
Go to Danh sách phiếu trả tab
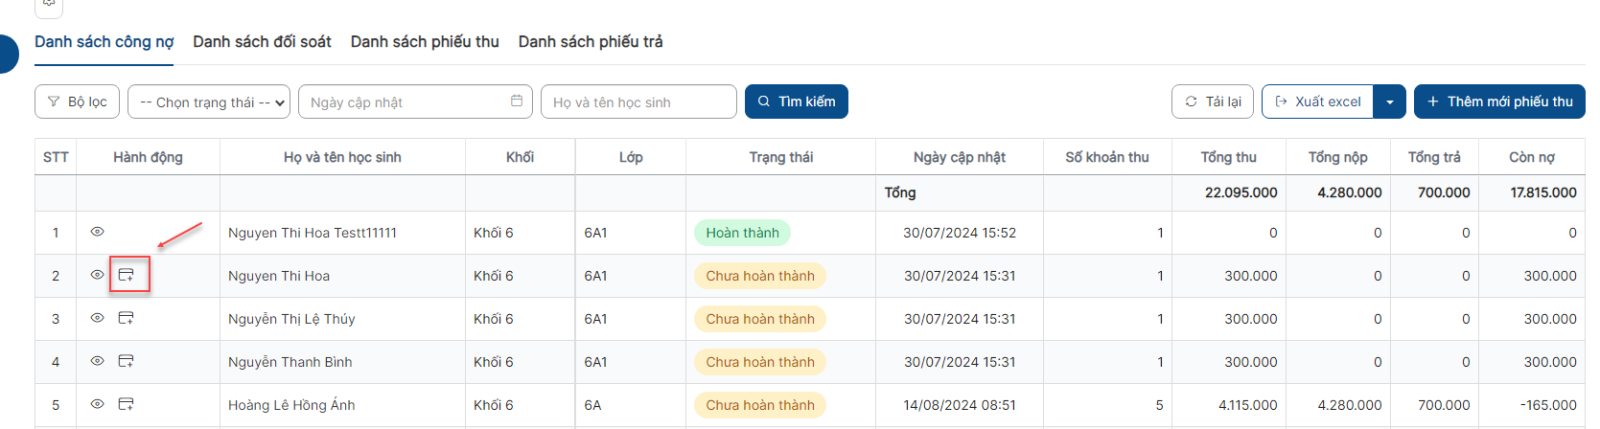point(590,42)
